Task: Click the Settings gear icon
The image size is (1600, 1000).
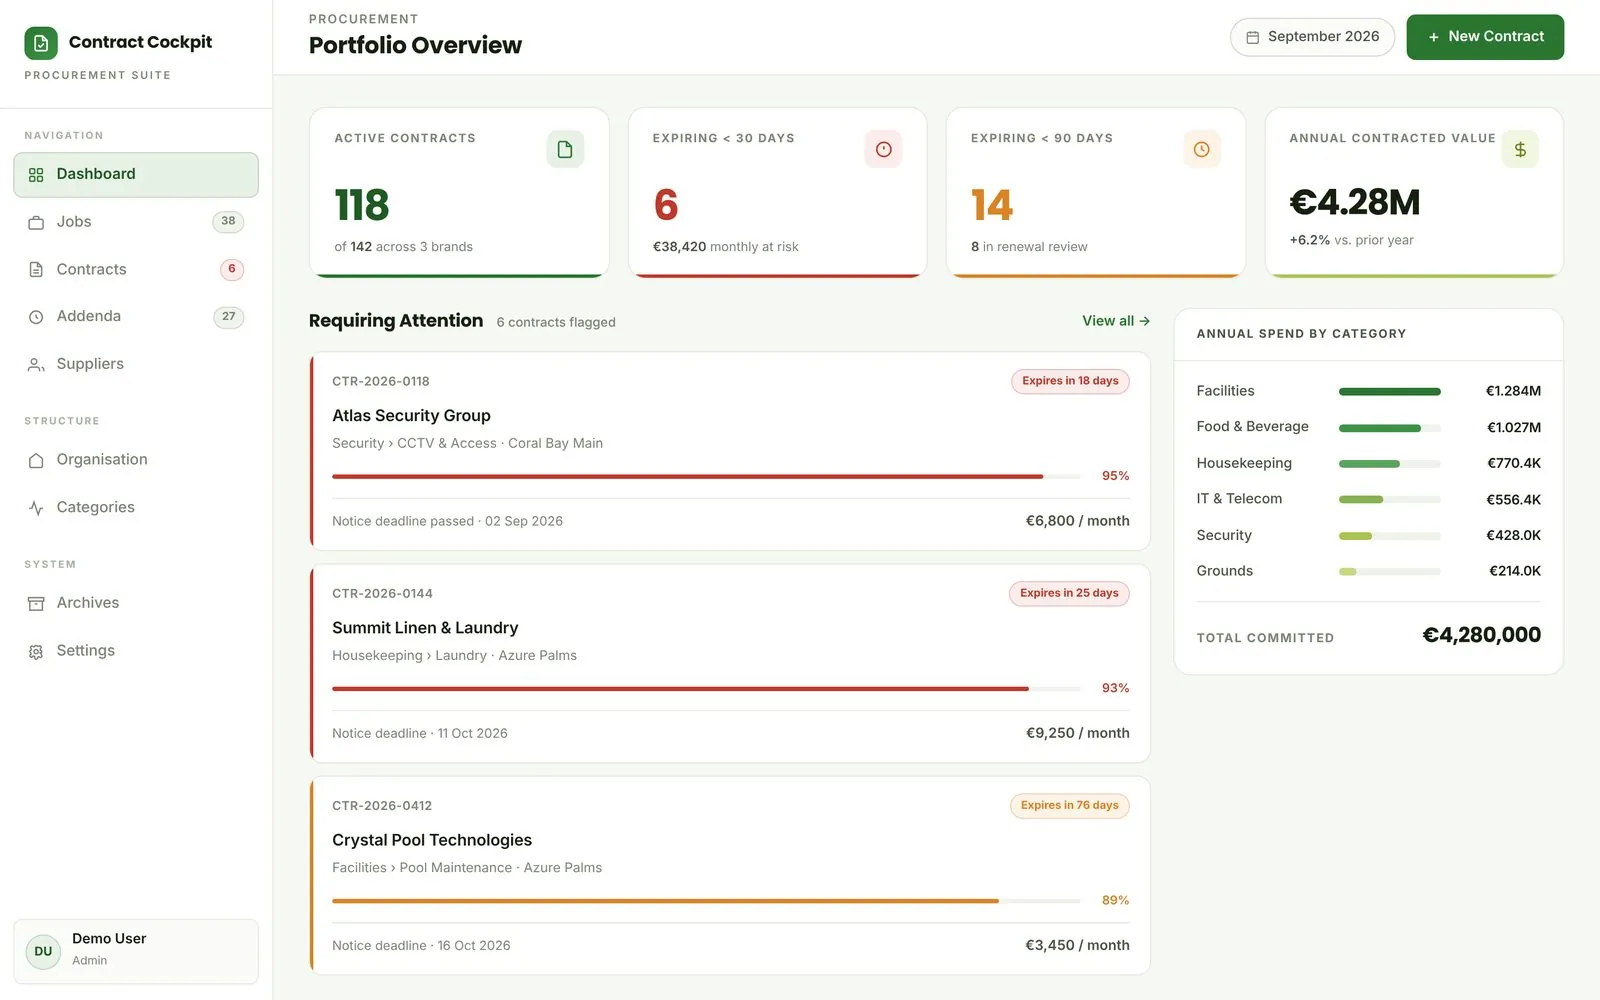Action: pyautogui.click(x=36, y=651)
